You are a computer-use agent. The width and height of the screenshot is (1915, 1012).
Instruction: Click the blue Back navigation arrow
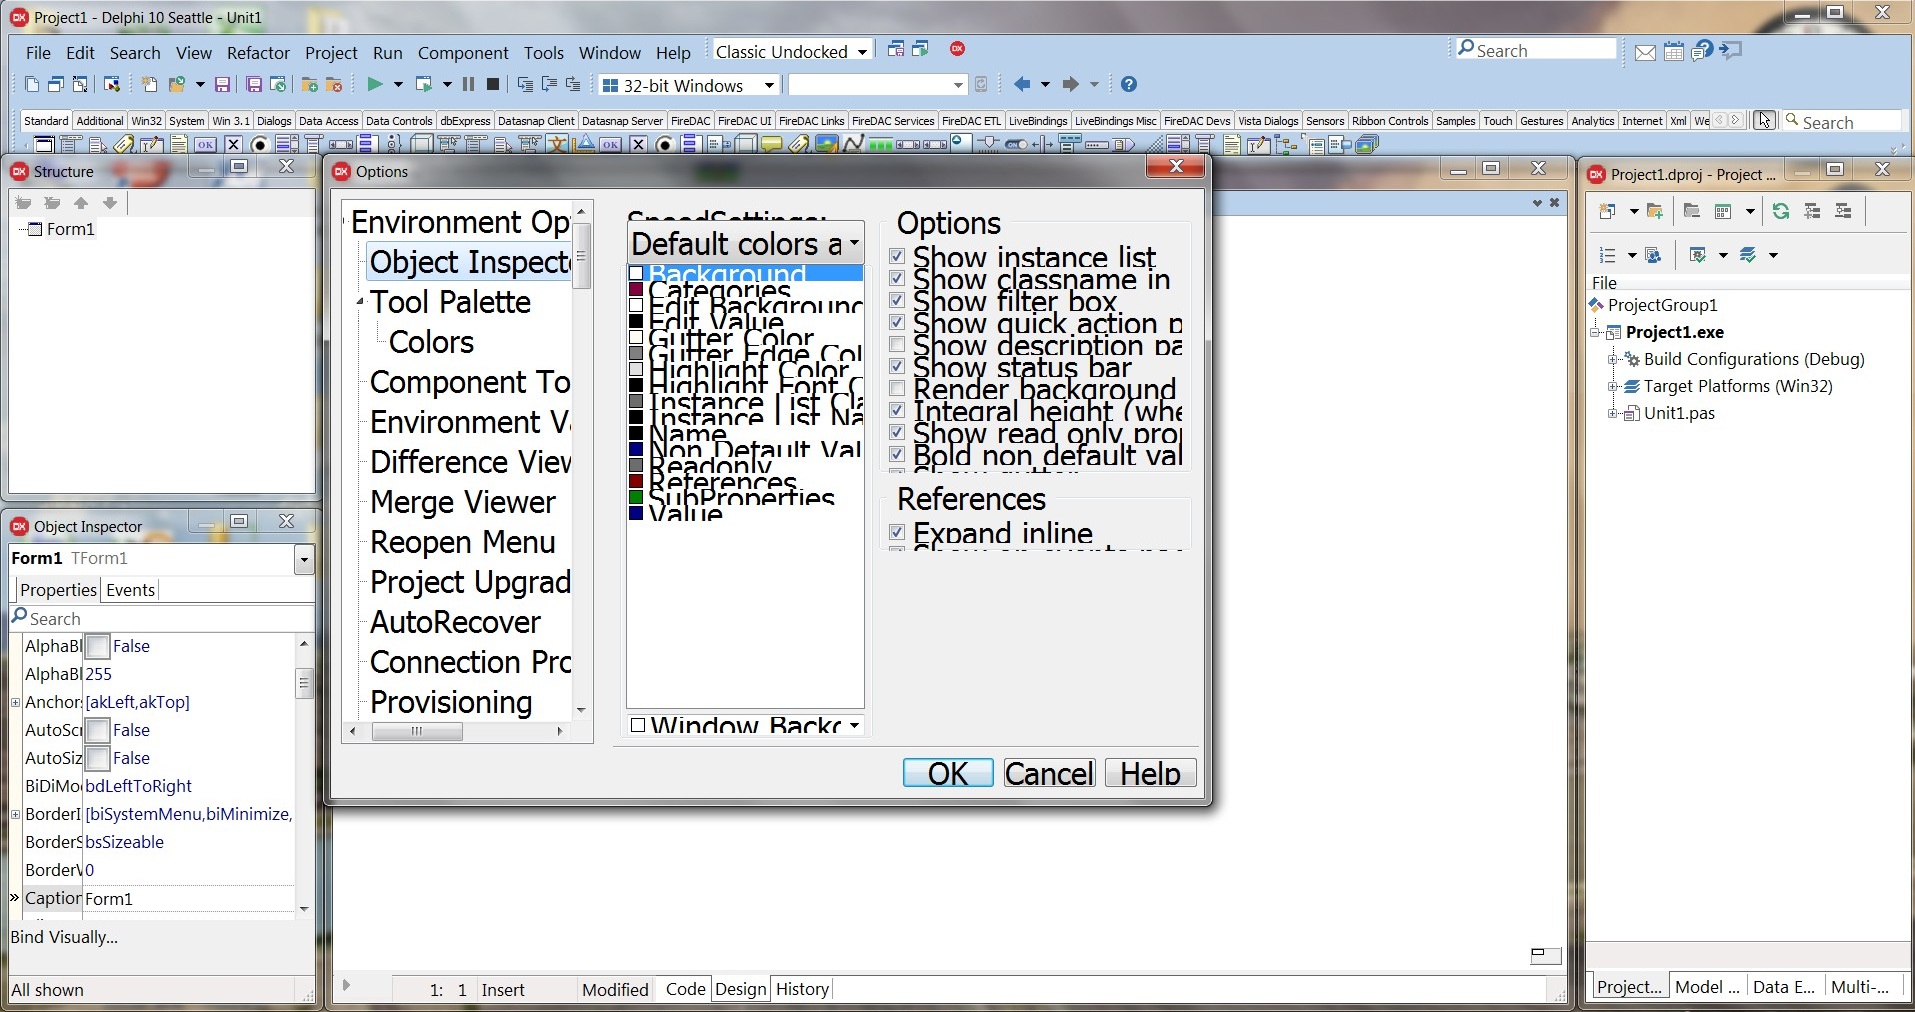point(1021,85)
